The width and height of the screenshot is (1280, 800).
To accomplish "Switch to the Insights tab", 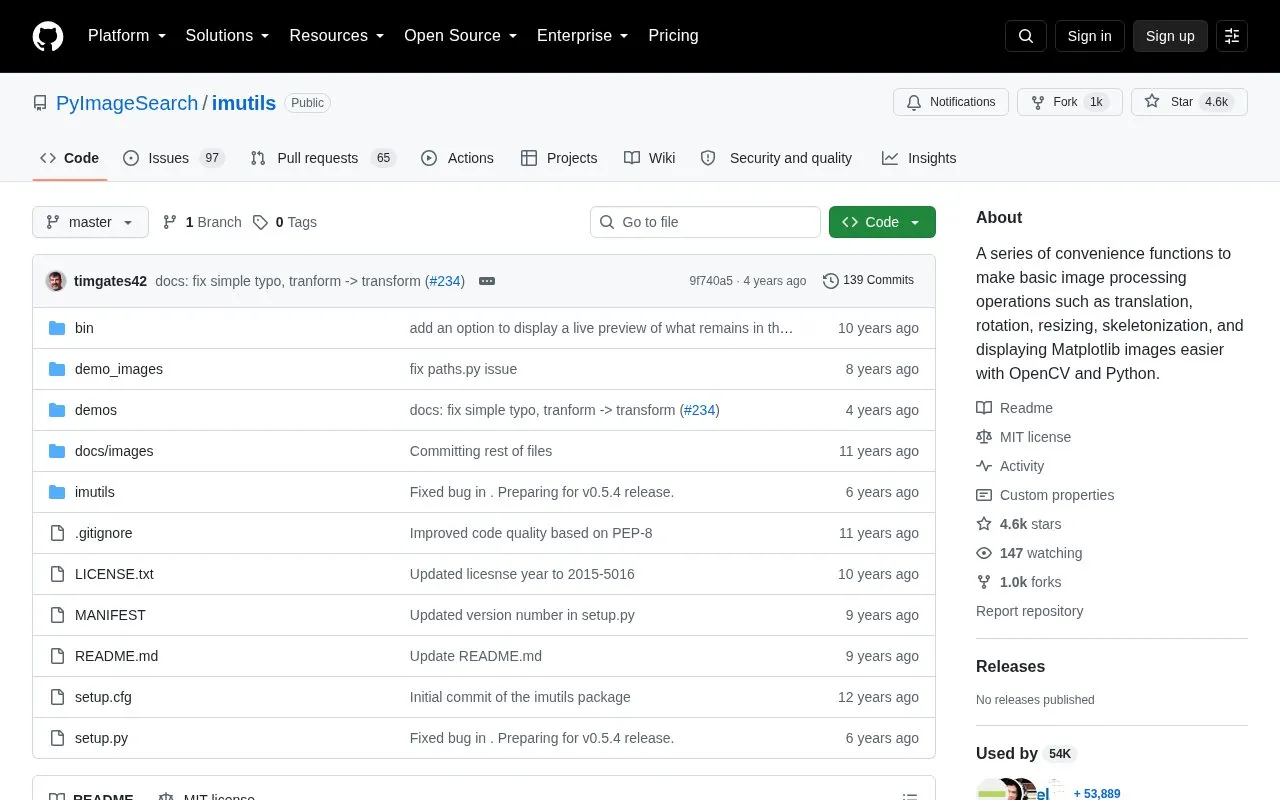I will [x=919, y=158].
